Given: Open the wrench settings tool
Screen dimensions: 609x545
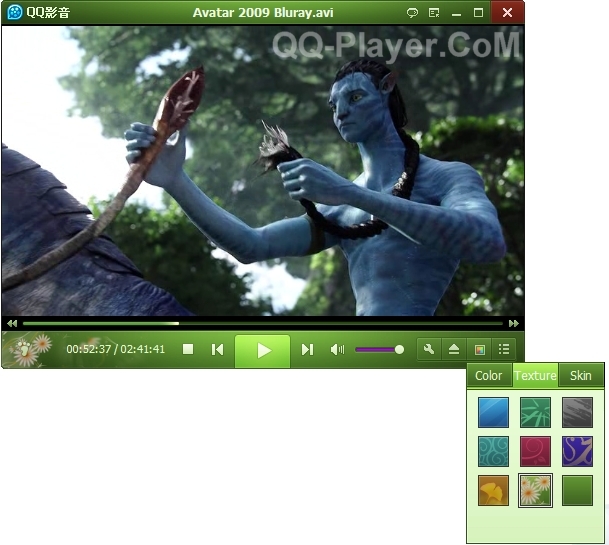Looking at the screenshot, I should coord(429,349).
